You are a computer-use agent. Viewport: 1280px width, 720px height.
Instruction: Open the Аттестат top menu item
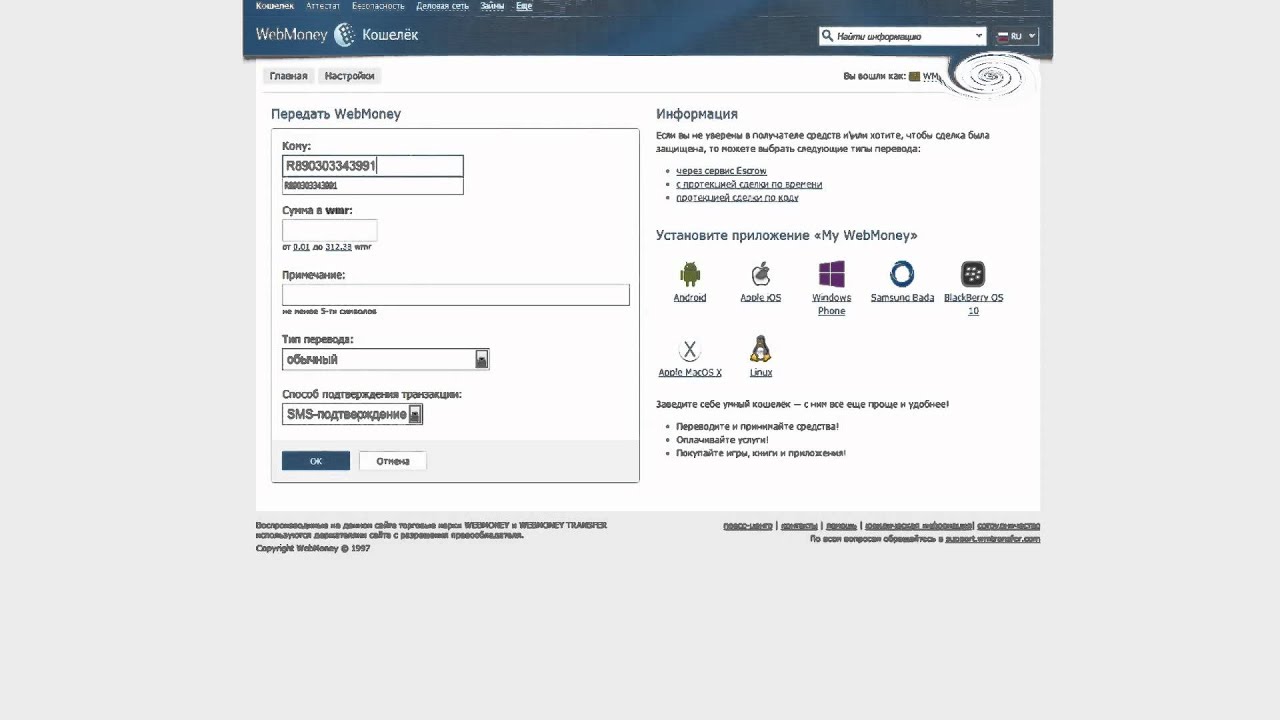[323, 6]
